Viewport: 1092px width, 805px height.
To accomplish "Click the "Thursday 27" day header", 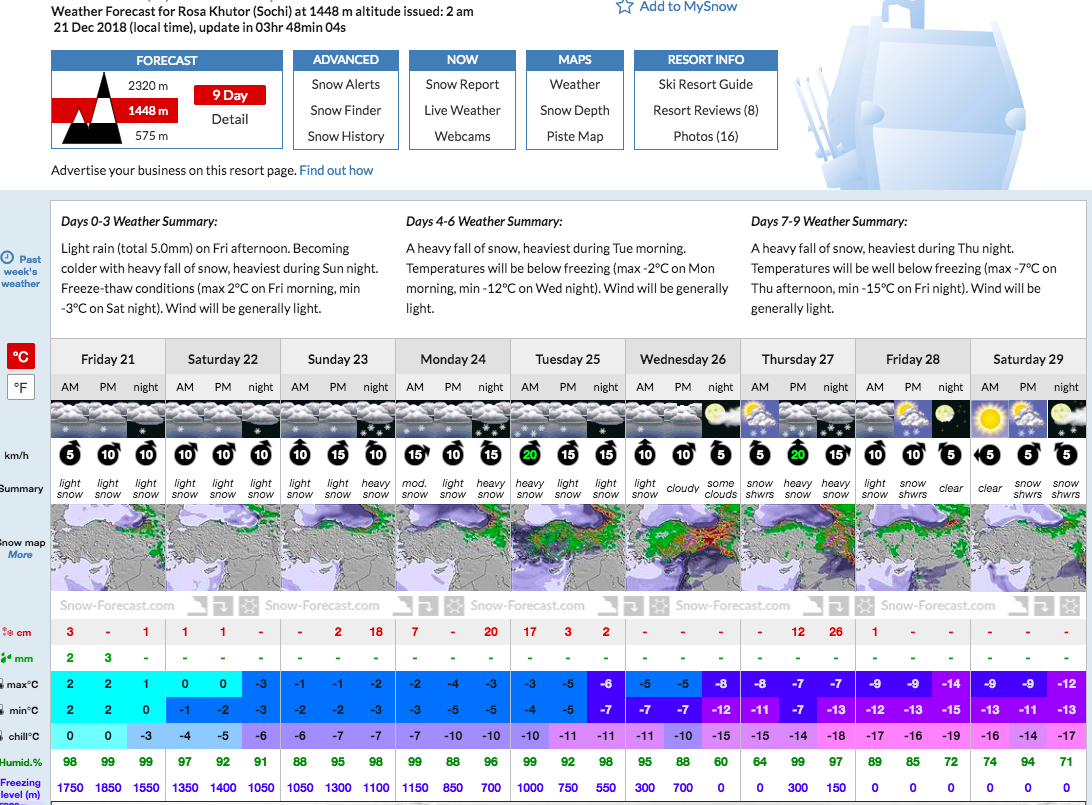I will click(x=797, y=359).
